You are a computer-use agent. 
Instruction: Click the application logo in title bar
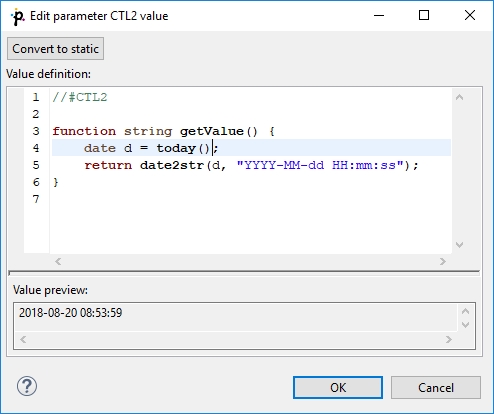[x=17, y=17]
